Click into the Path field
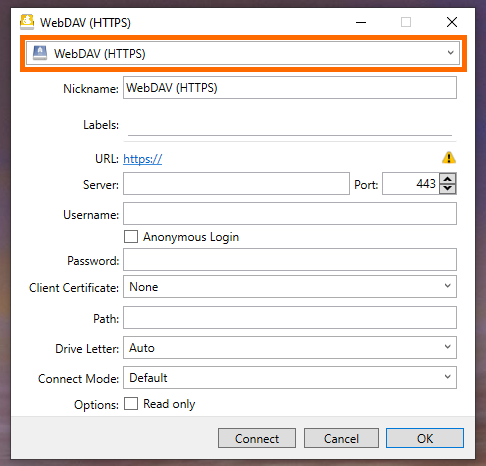 290,317
